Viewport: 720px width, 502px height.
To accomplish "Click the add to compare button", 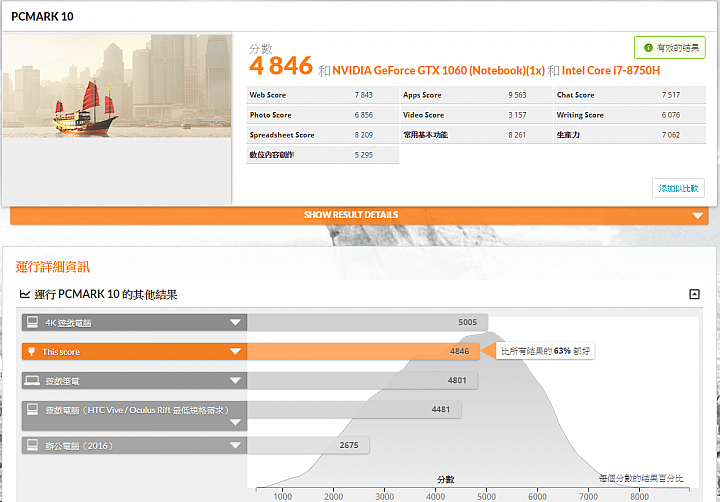I will 678,188.
